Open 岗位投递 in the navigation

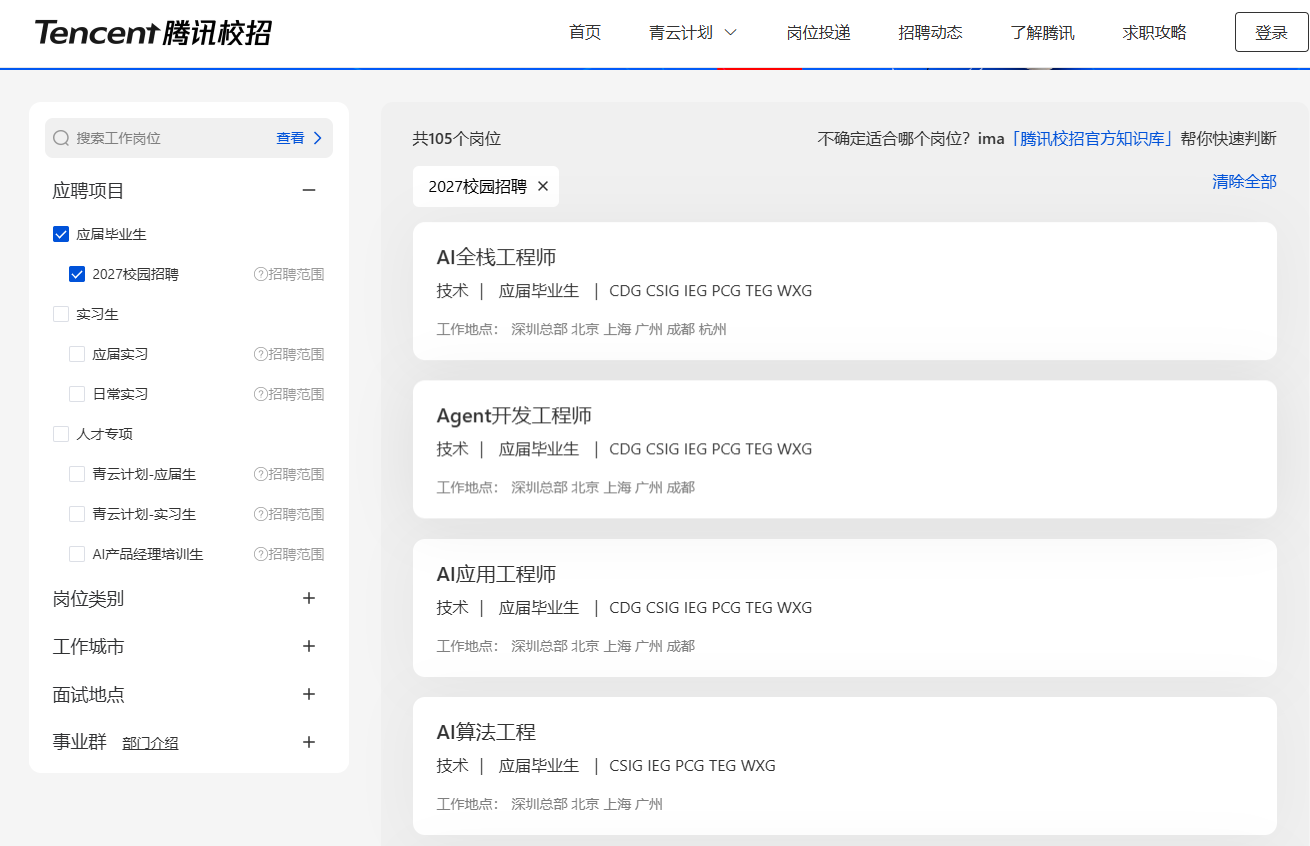coord(818,33)
